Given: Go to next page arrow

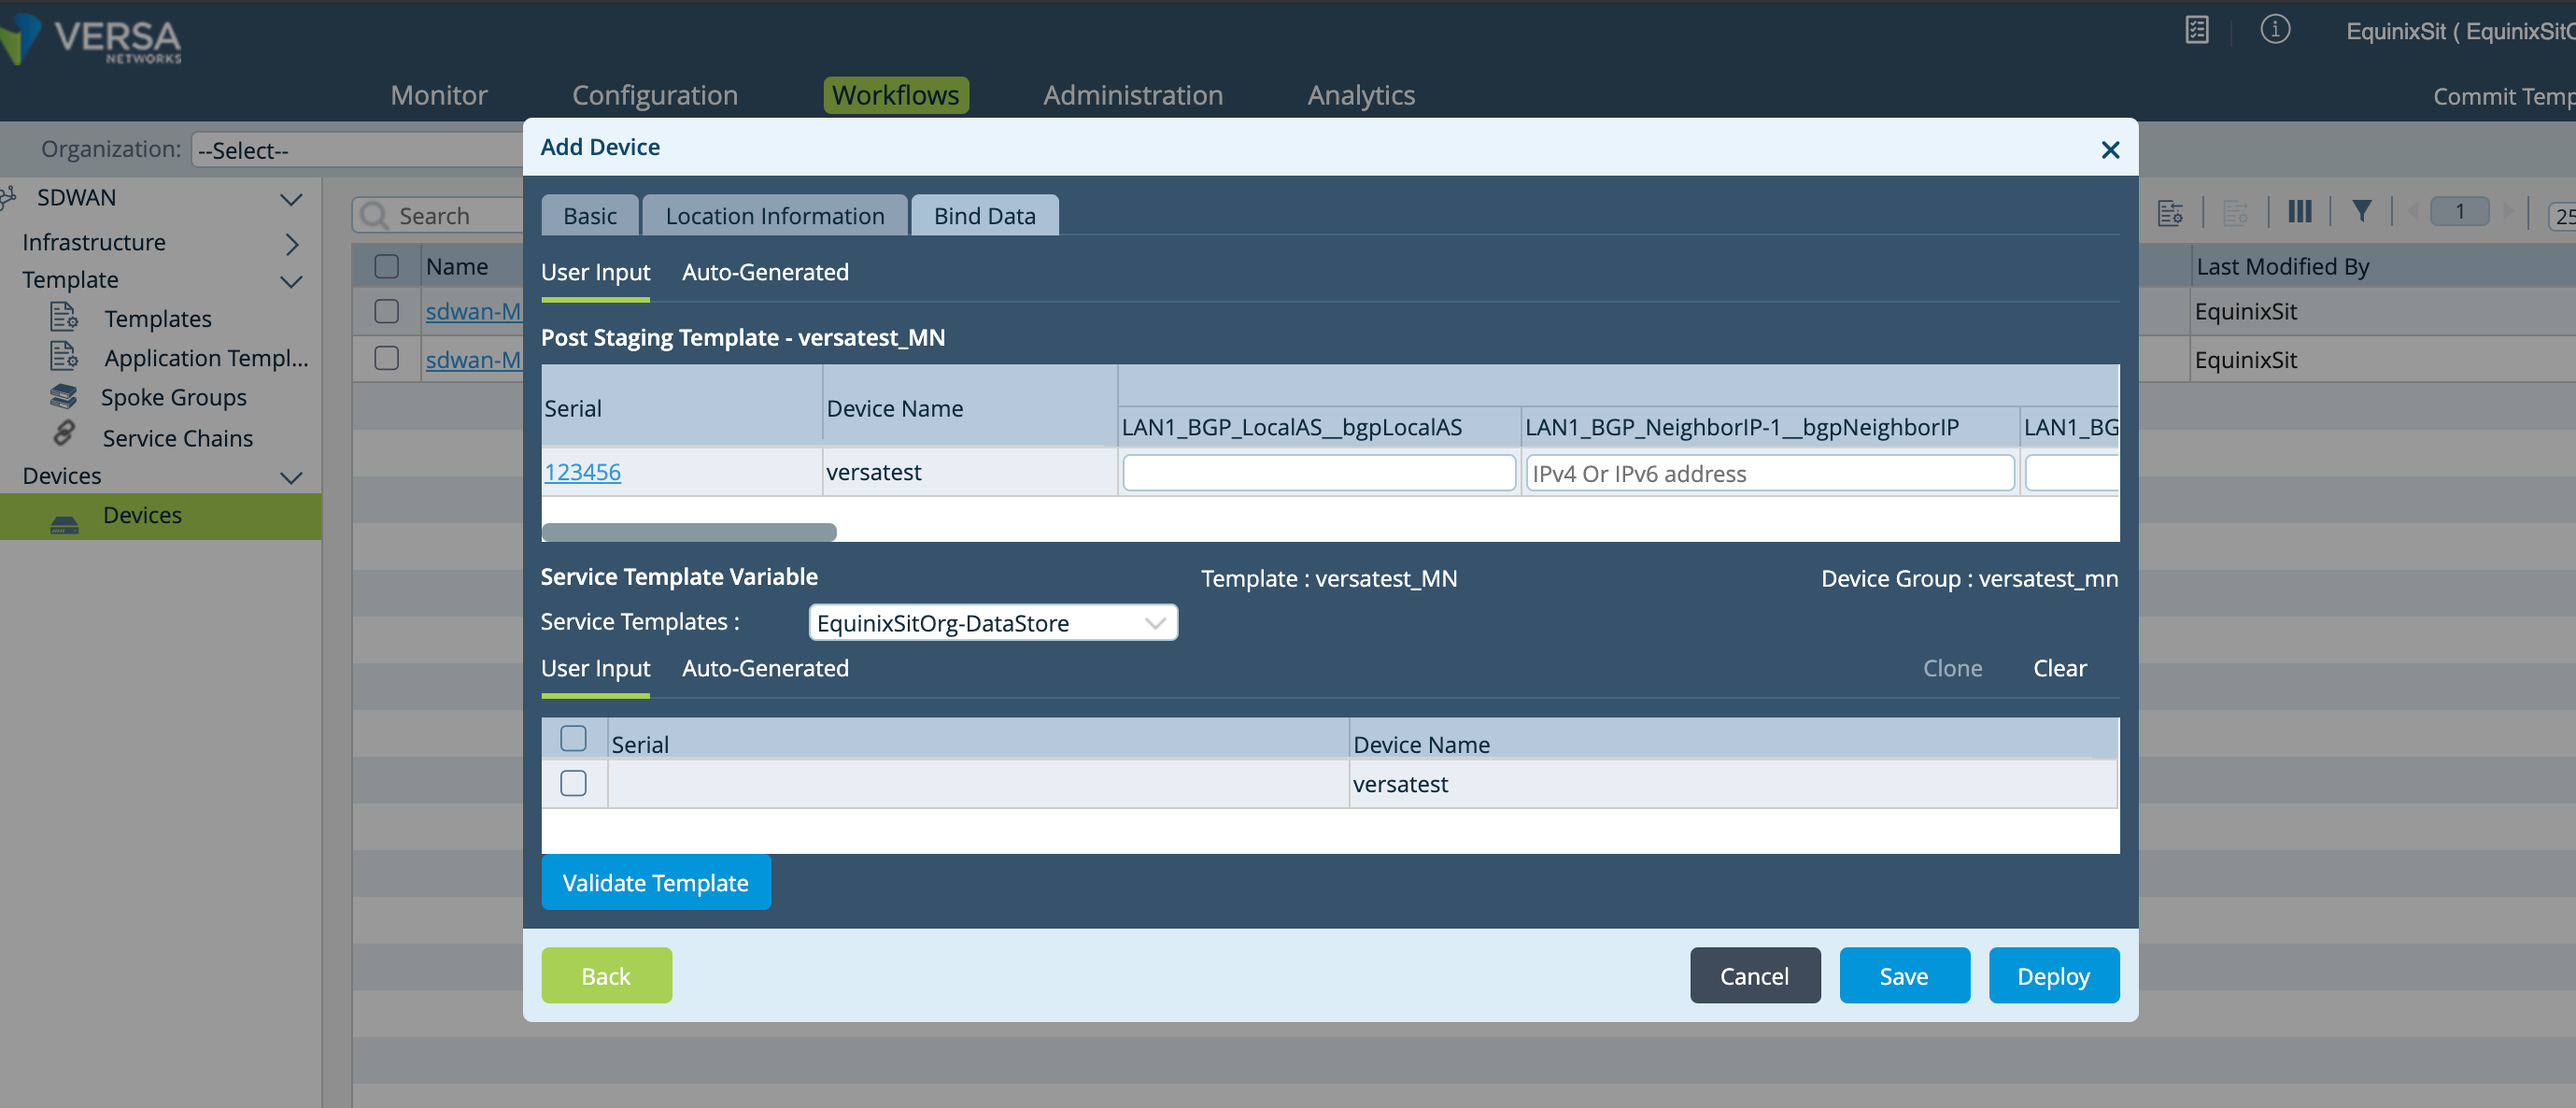Looking at the screenshot, I should (x=2507, y=211).
